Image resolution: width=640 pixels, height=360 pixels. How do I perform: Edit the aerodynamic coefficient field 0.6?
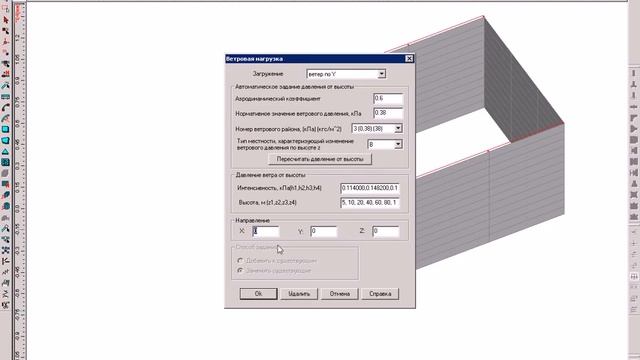(x=388, y=98)
